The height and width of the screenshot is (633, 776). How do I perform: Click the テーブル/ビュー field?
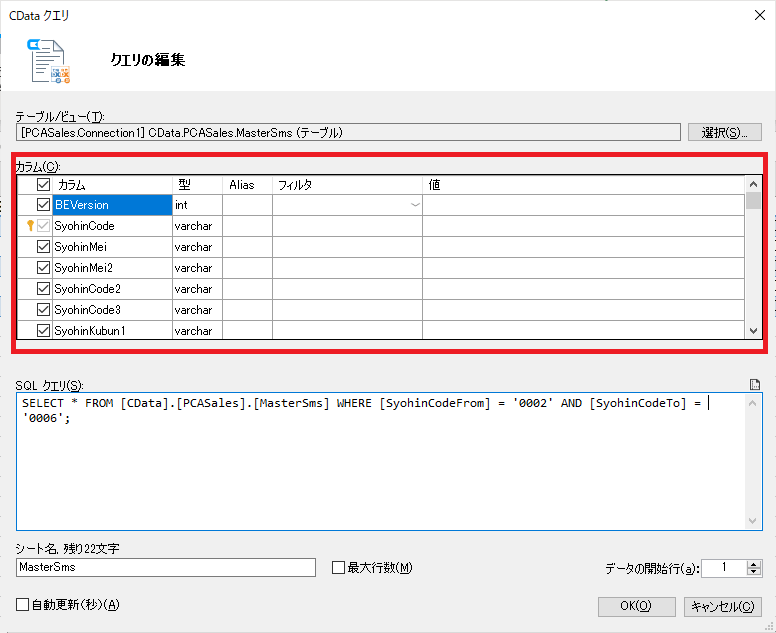tap(348, 133)
